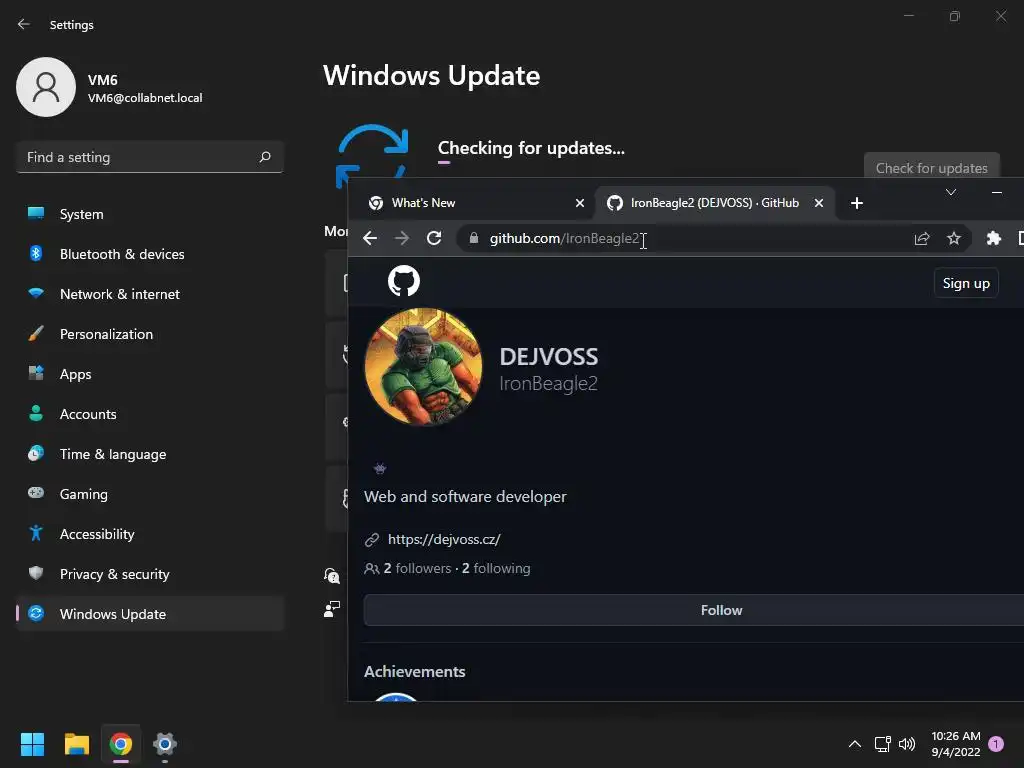The image size is (1024, 768).
Task: Click the Chrome taskbar icon
Action: point(121,743)
